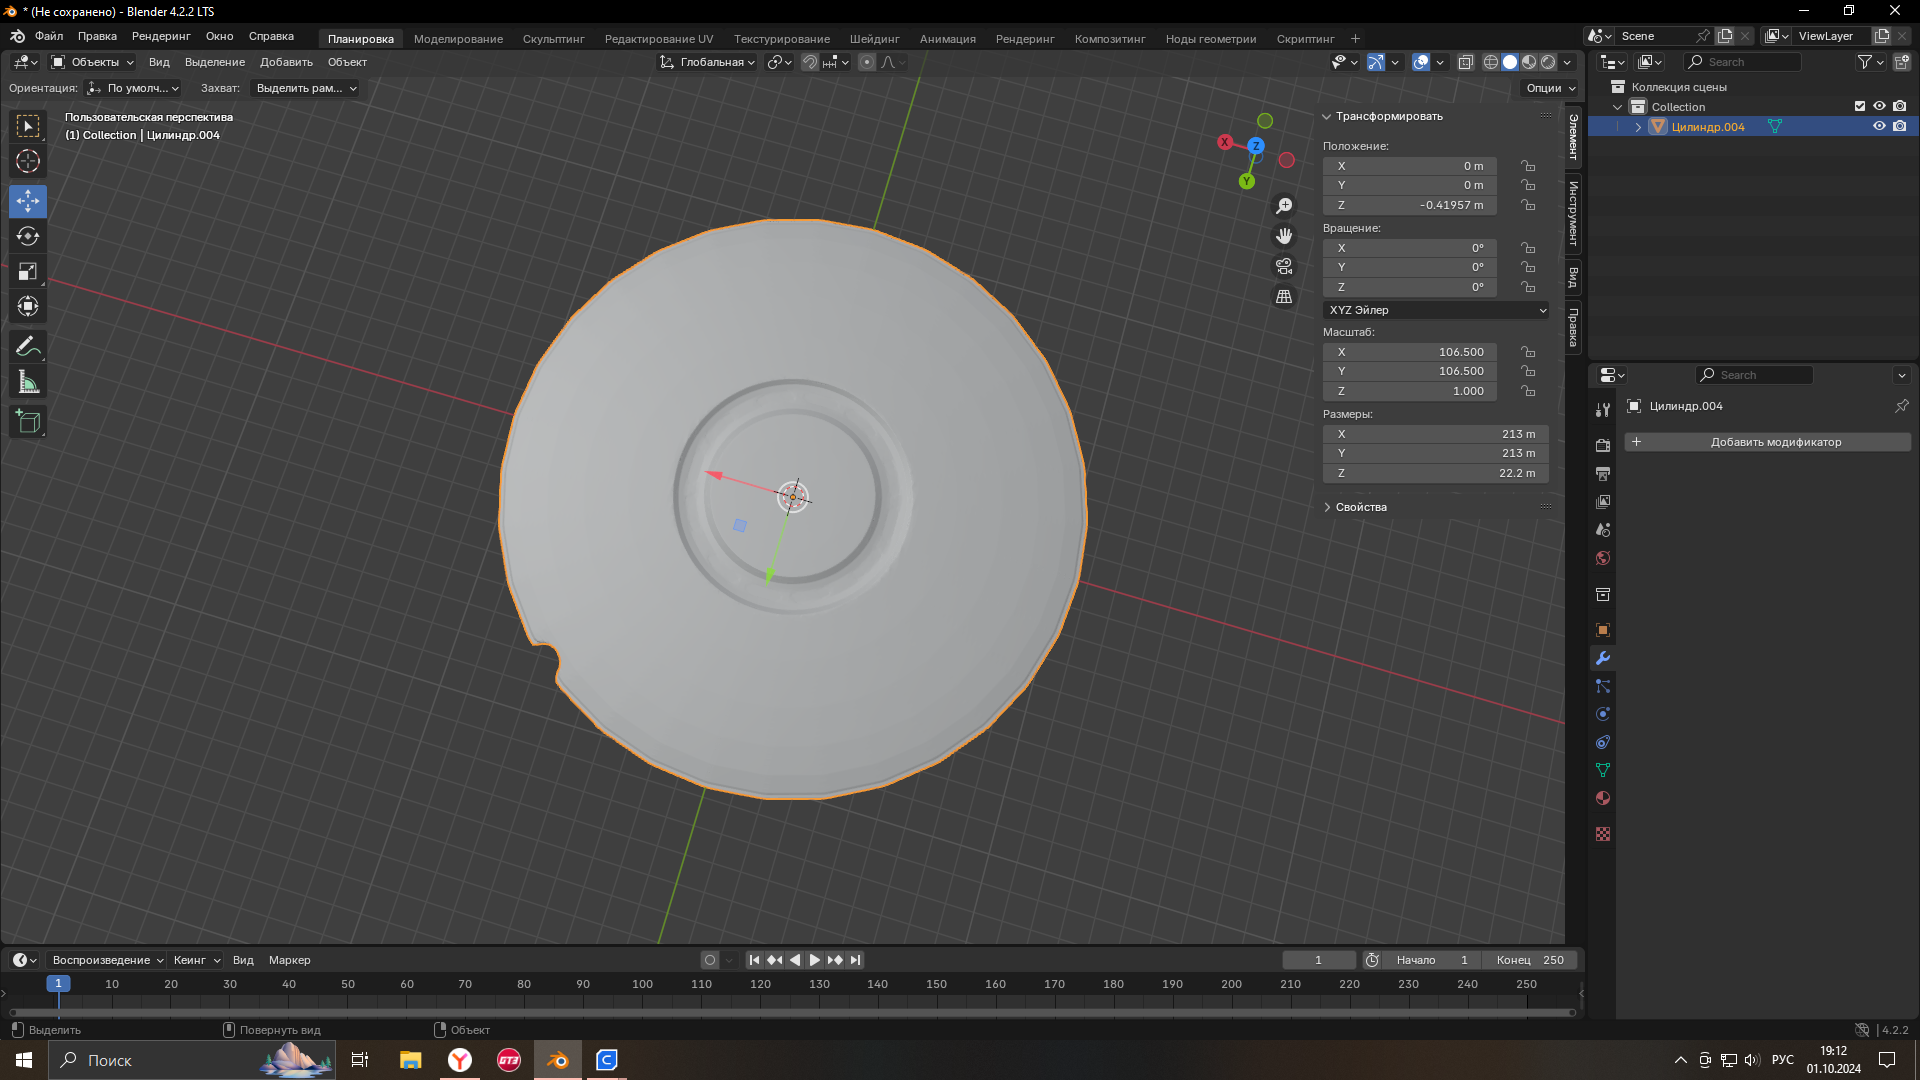The width and height of the screenshot is (1920, 1080).
Task: Click the Добавить модификатор button
Action: (x=1767, y=442)
